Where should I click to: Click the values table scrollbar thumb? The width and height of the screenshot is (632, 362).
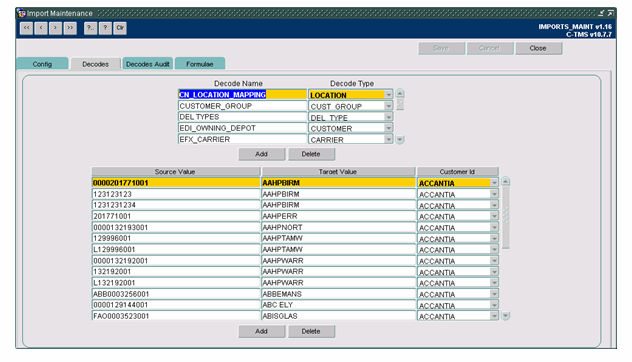pyautogui.click(x=505, y=218)
